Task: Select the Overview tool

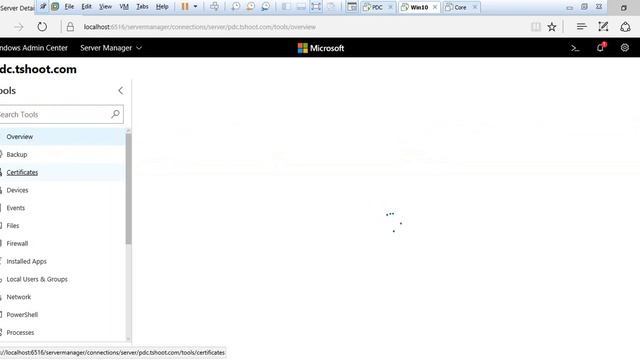Action: tap(62, 137)
